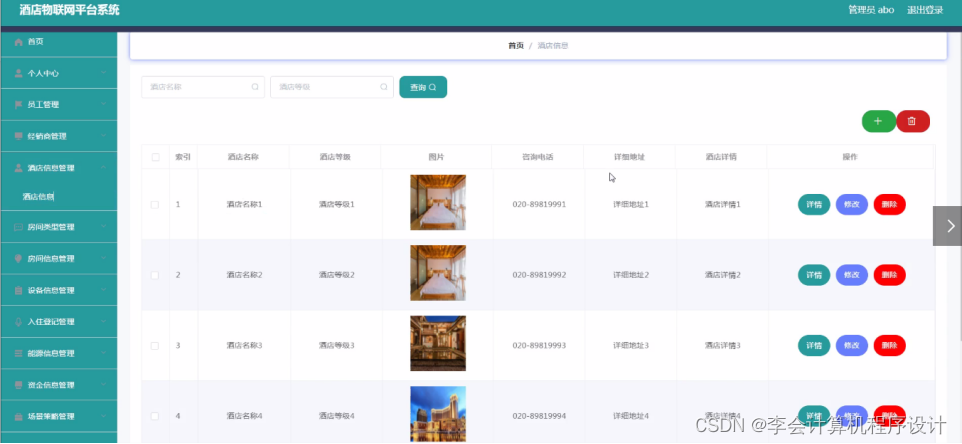
Task: Click the monitor icon beside 经销商管理
Action: tap(18, 136)
